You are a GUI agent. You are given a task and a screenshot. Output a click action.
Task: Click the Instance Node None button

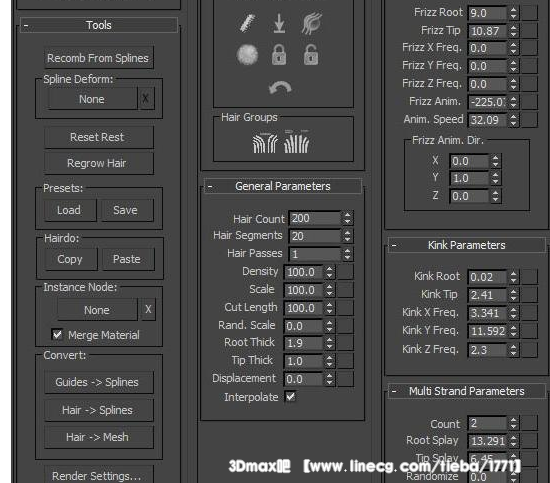click(x=97, y=310)
